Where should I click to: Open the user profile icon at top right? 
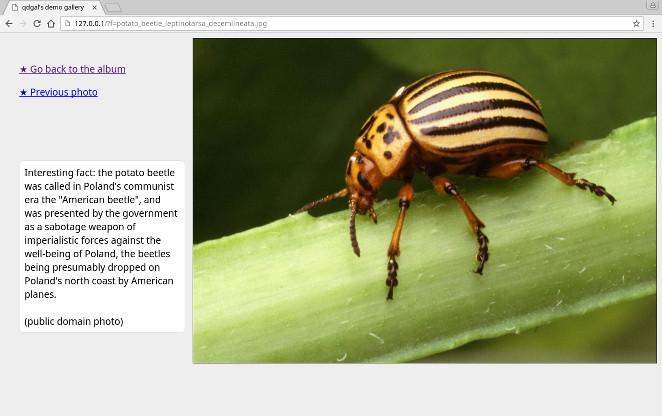coord(652,6)
